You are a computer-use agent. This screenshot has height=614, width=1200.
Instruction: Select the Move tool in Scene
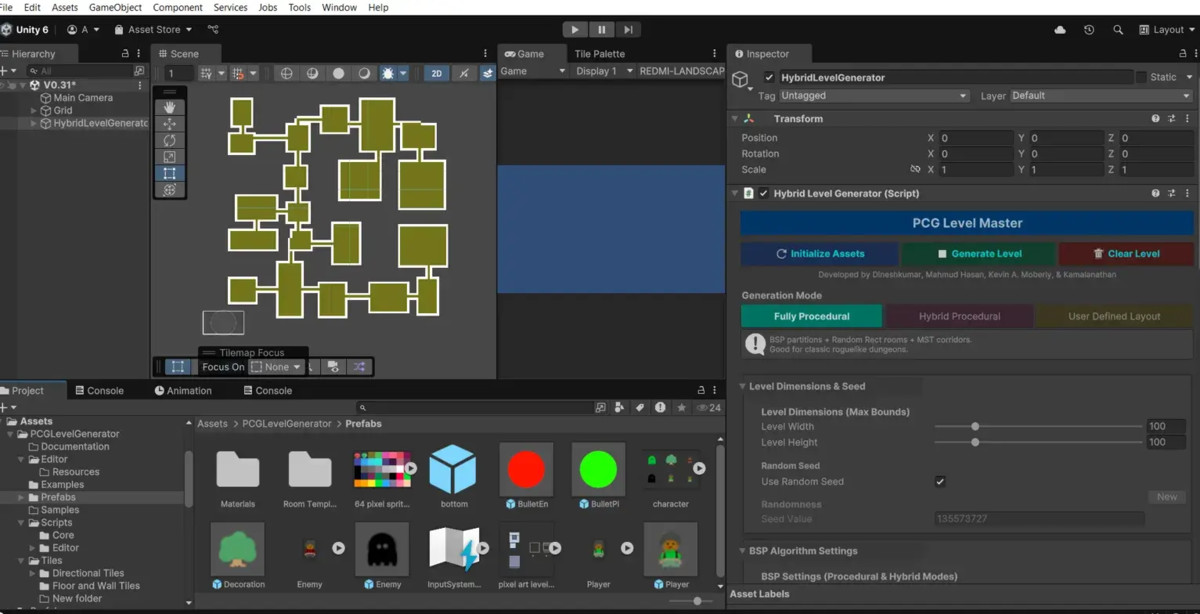pos(169,124)
